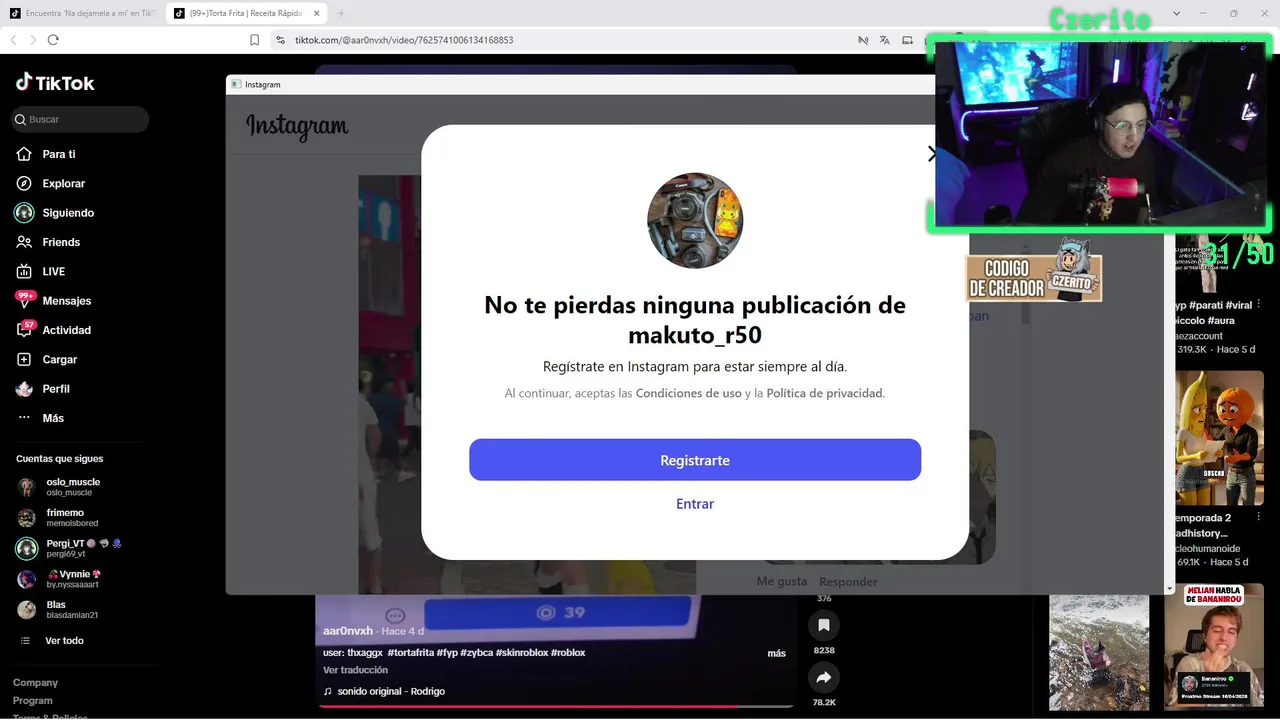Image resolution: width=1280 pixels, height=720 pixels.
Task: Click the share arrow icon
Action: 824,678
